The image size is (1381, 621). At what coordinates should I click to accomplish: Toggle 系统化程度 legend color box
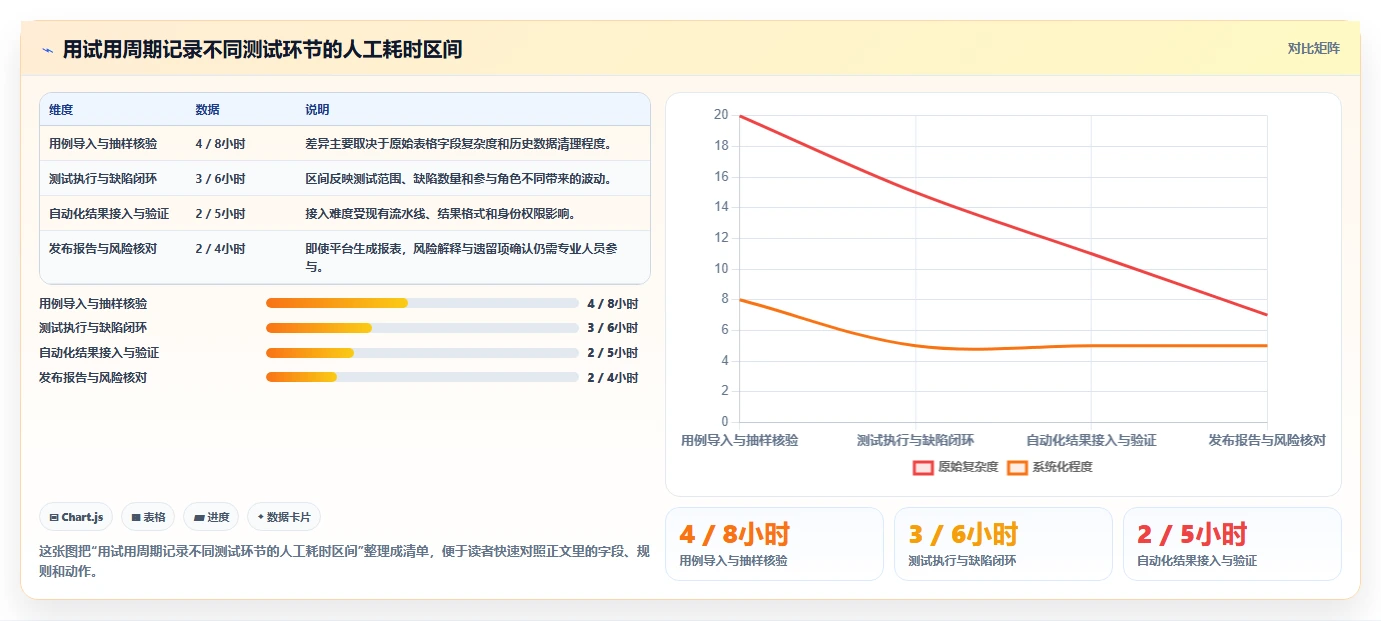(x=1017, y=467)
